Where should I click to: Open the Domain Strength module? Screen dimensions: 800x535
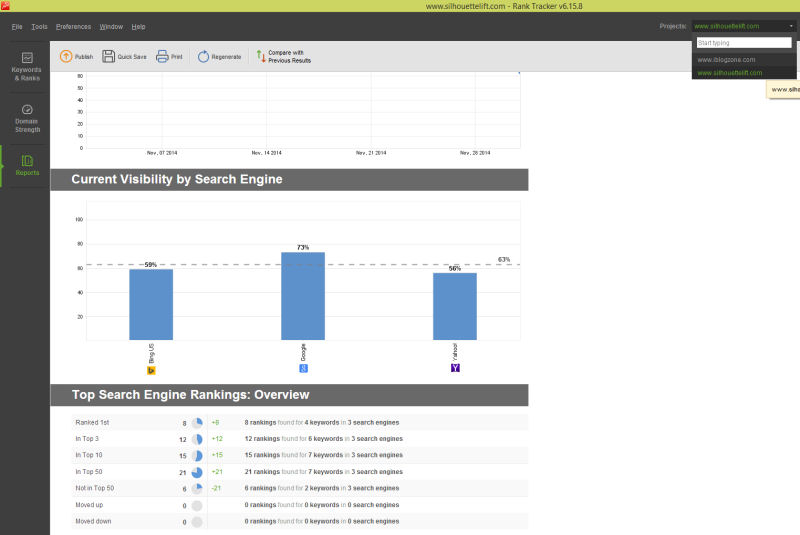pos(27,119)
